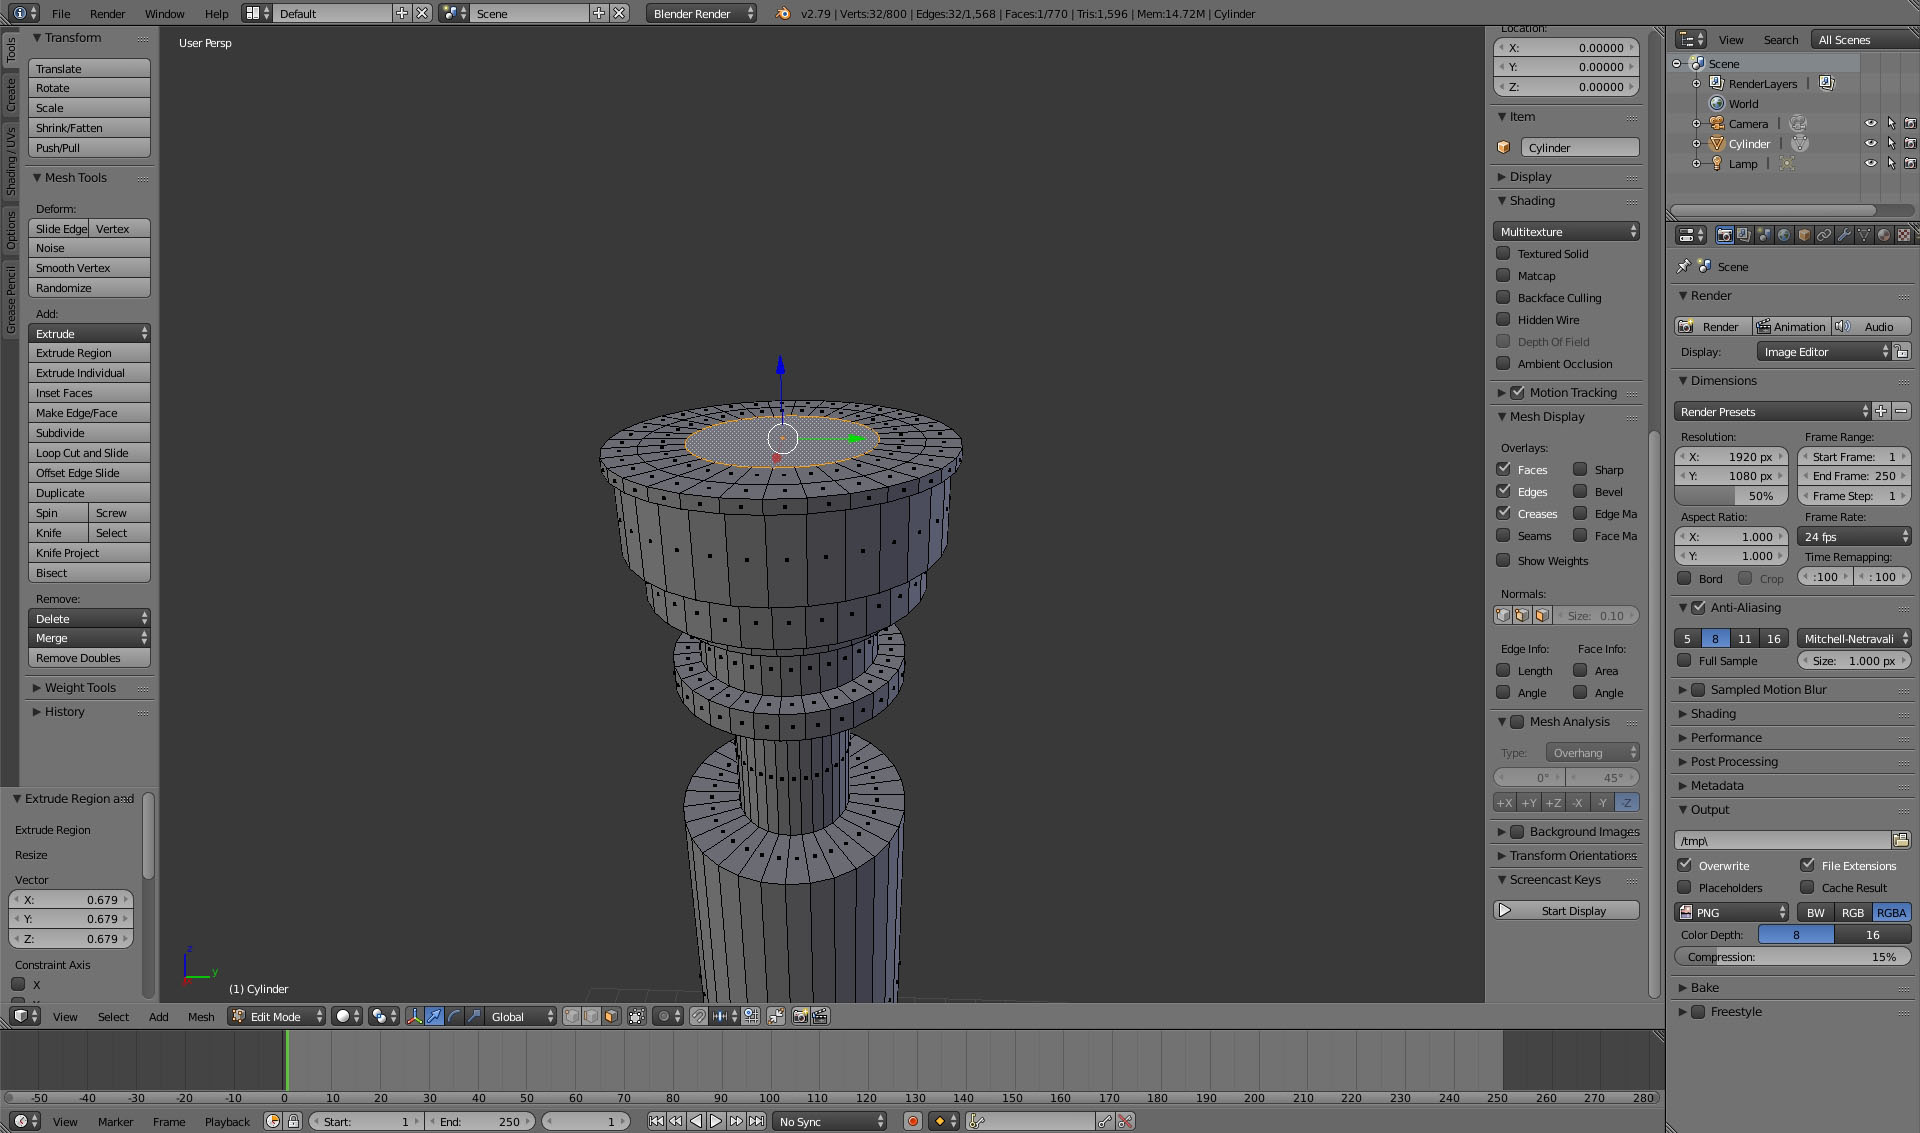Open the Render properties tab camera icon

pos(1724,235)
